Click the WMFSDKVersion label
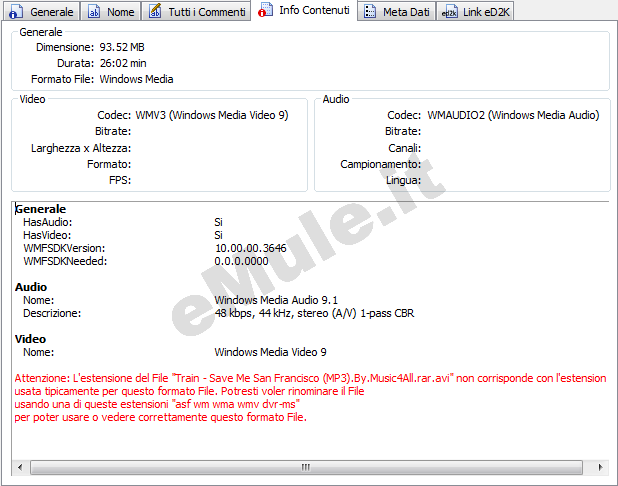 (64, 248)
